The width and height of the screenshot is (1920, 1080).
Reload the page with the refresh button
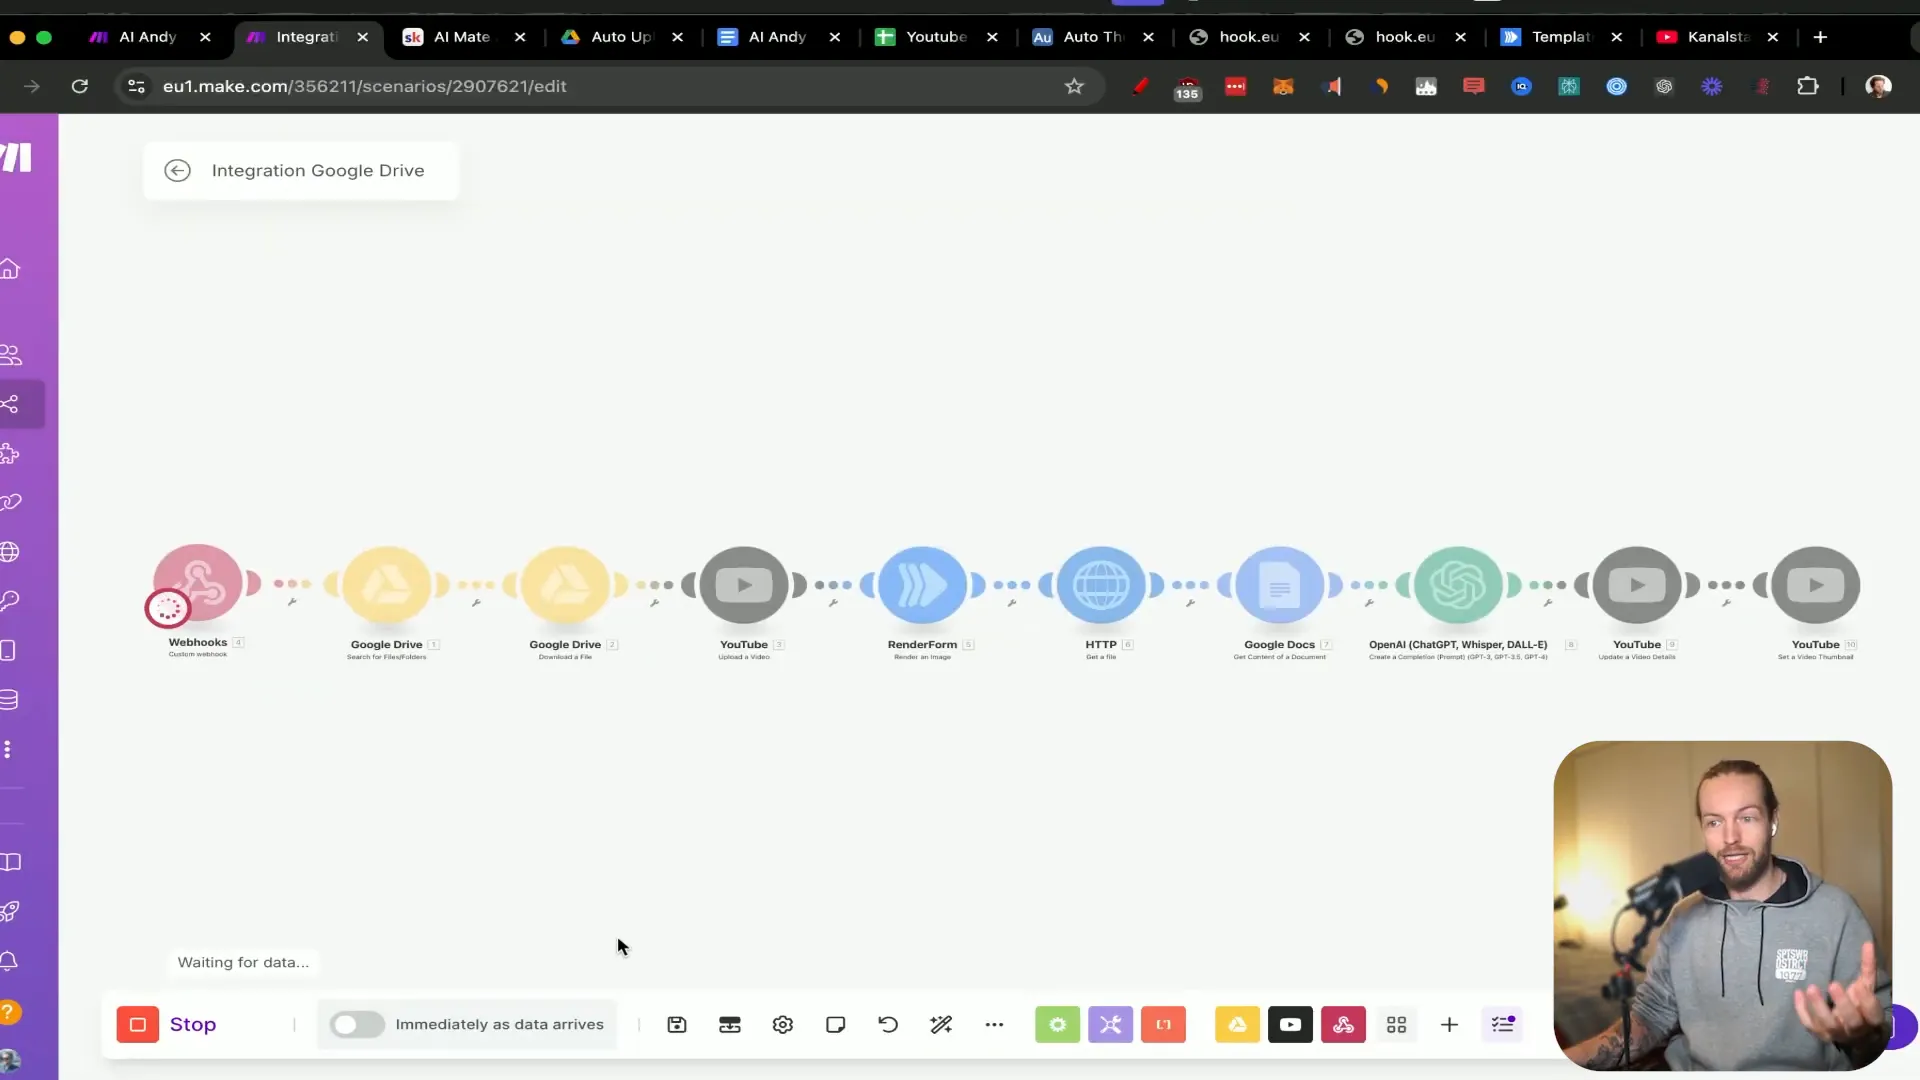pyautogui.click(x=80, y=86)
